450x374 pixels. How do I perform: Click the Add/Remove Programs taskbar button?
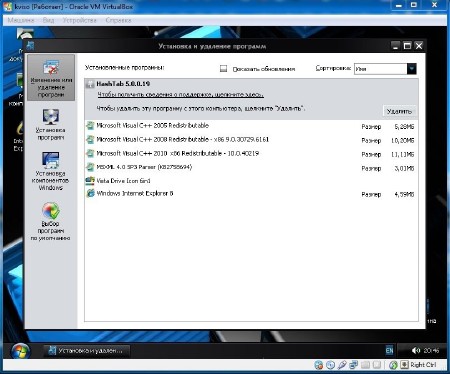(x=86, y=351)
